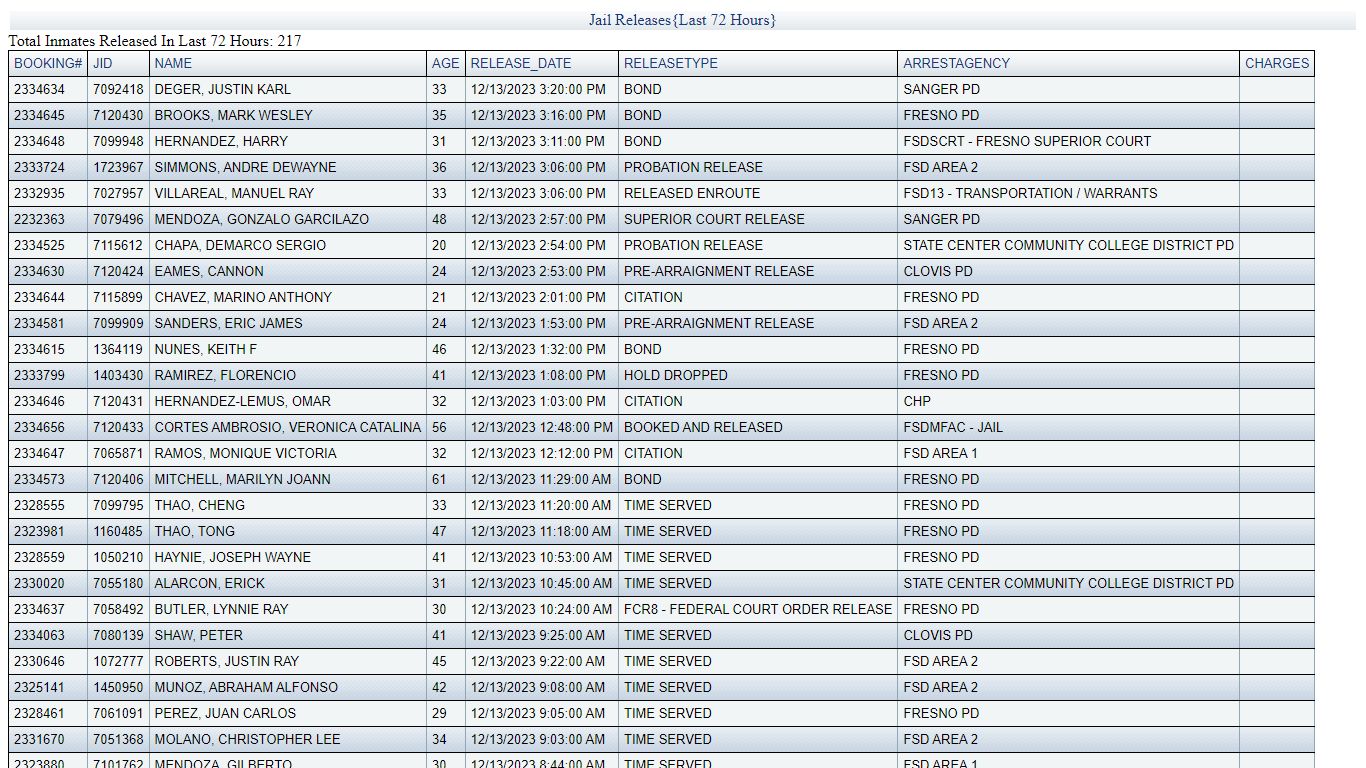Click FSD13 - TRANSPORTATION / WARRANTS agency
1366x768 pixels.
(1030, 193)
